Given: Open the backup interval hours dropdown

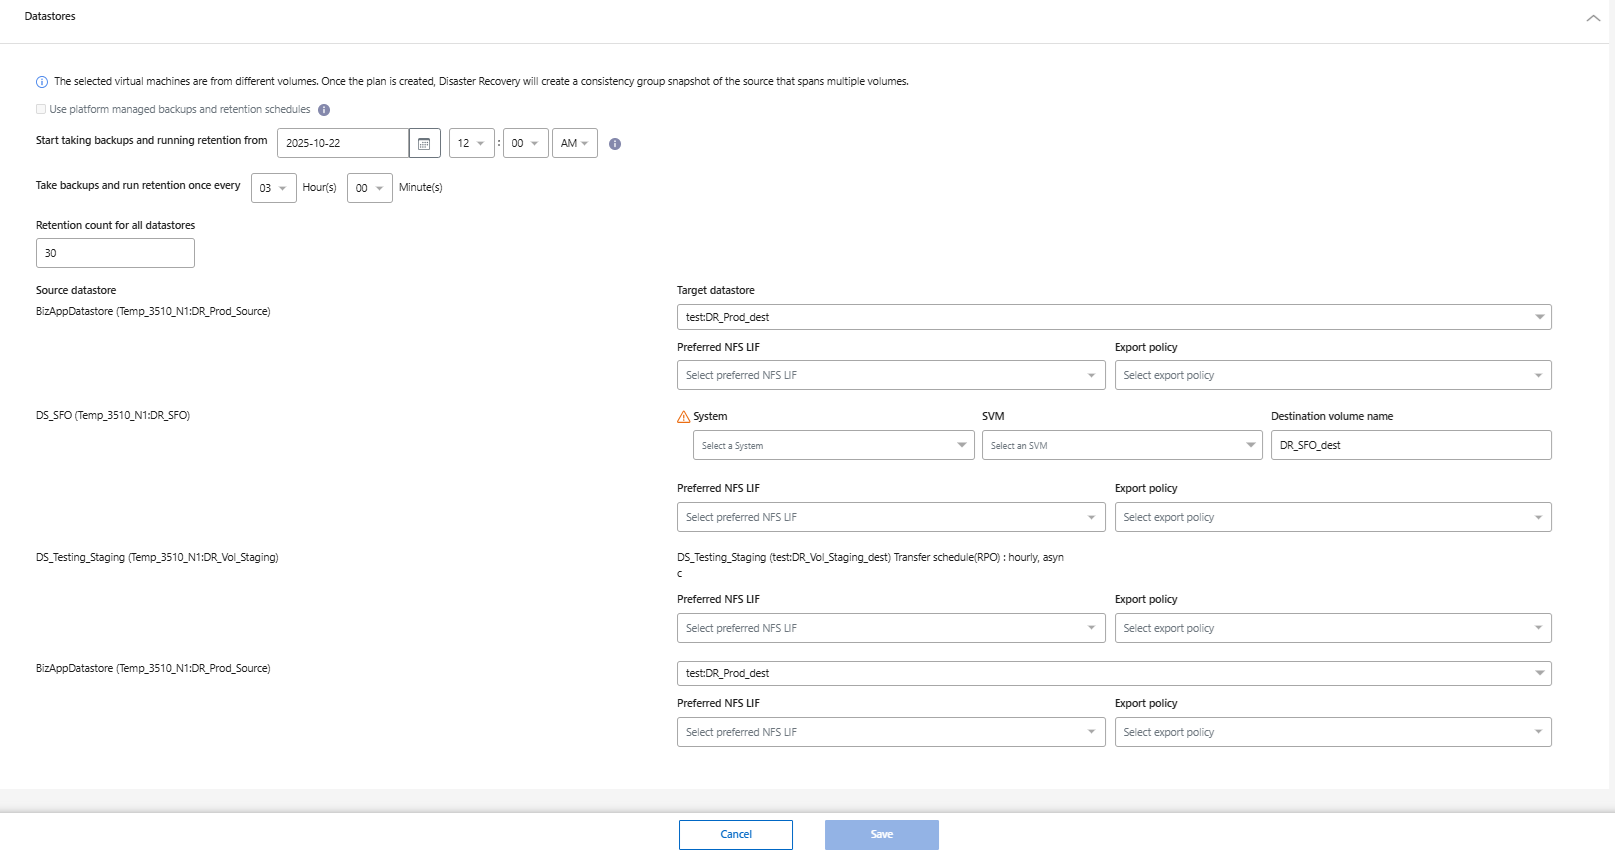Looking at the screenshot, I should coord(273,188).
